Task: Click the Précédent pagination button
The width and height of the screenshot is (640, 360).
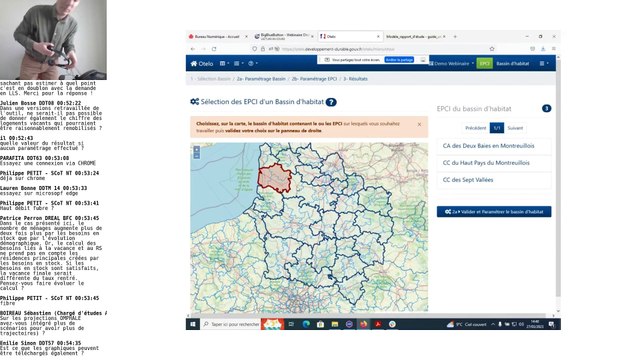Action: 476,128
